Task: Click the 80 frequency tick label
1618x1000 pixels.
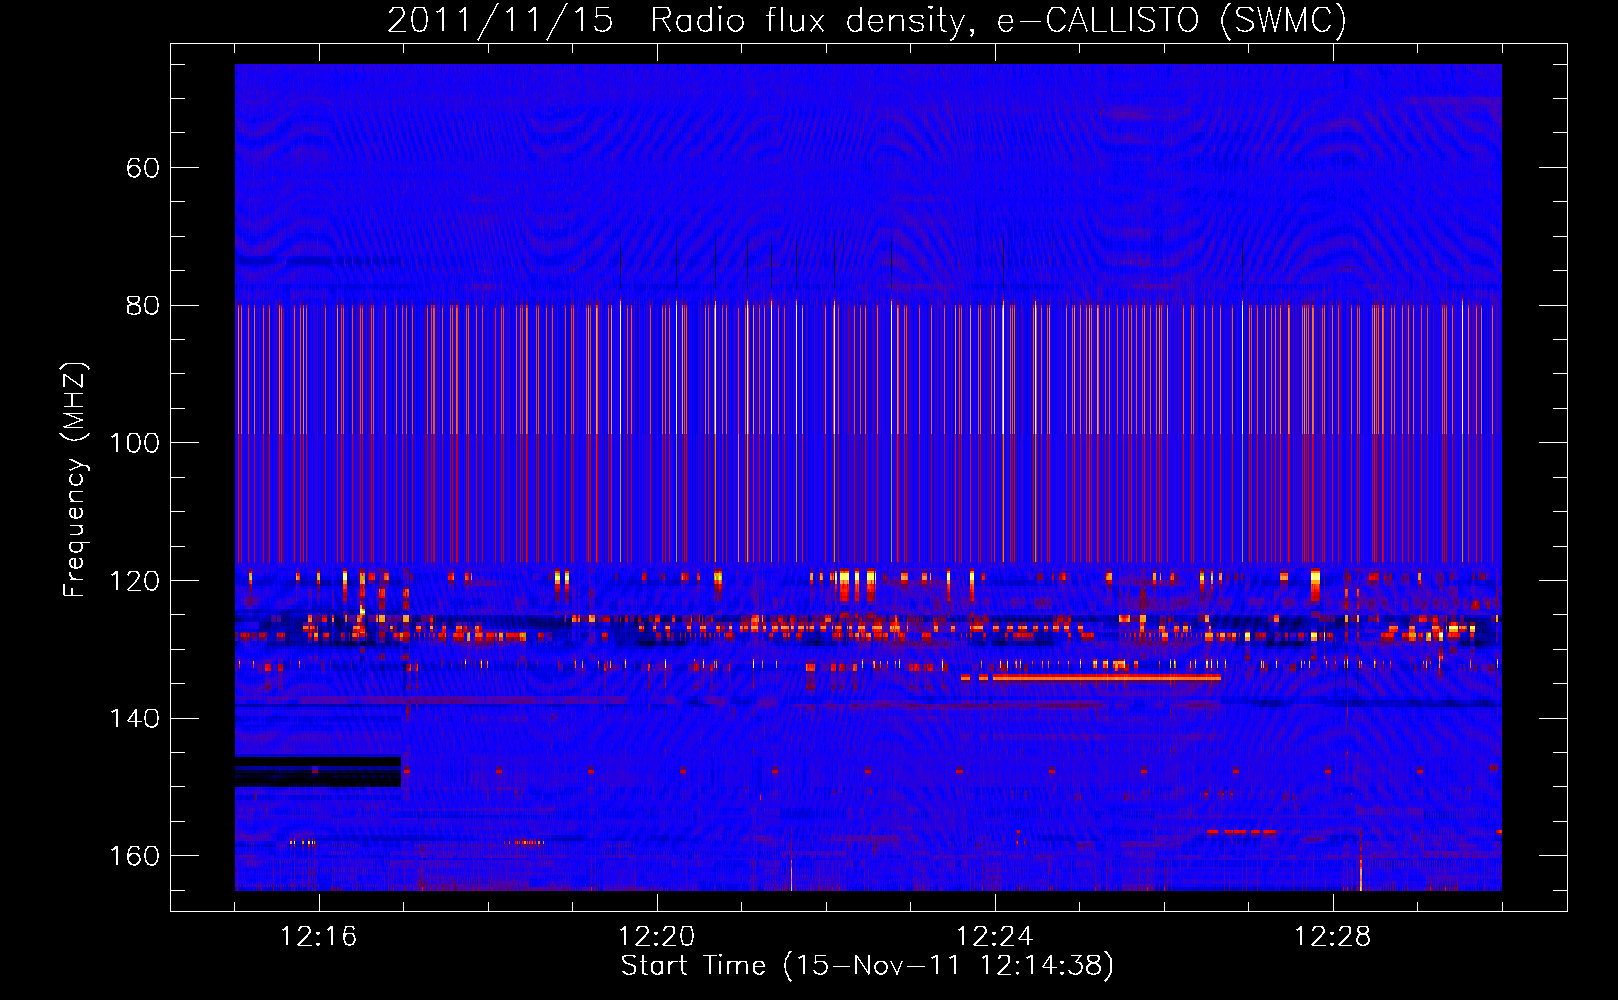Action: (x=143, y=306)
